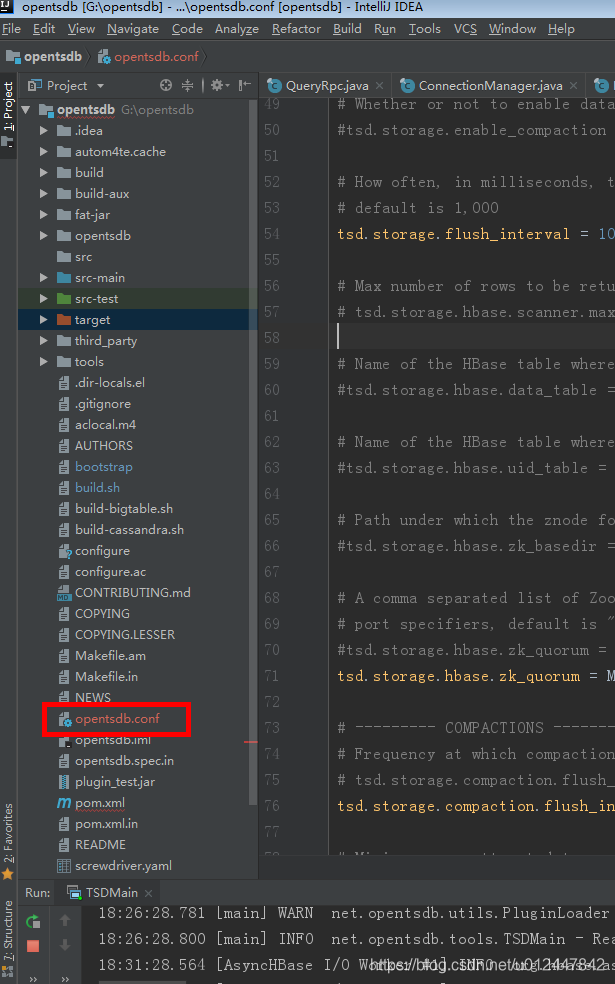Open the Project panel settings gear
This screenshot has width=615, height=984.
click(x=219, y=85)
